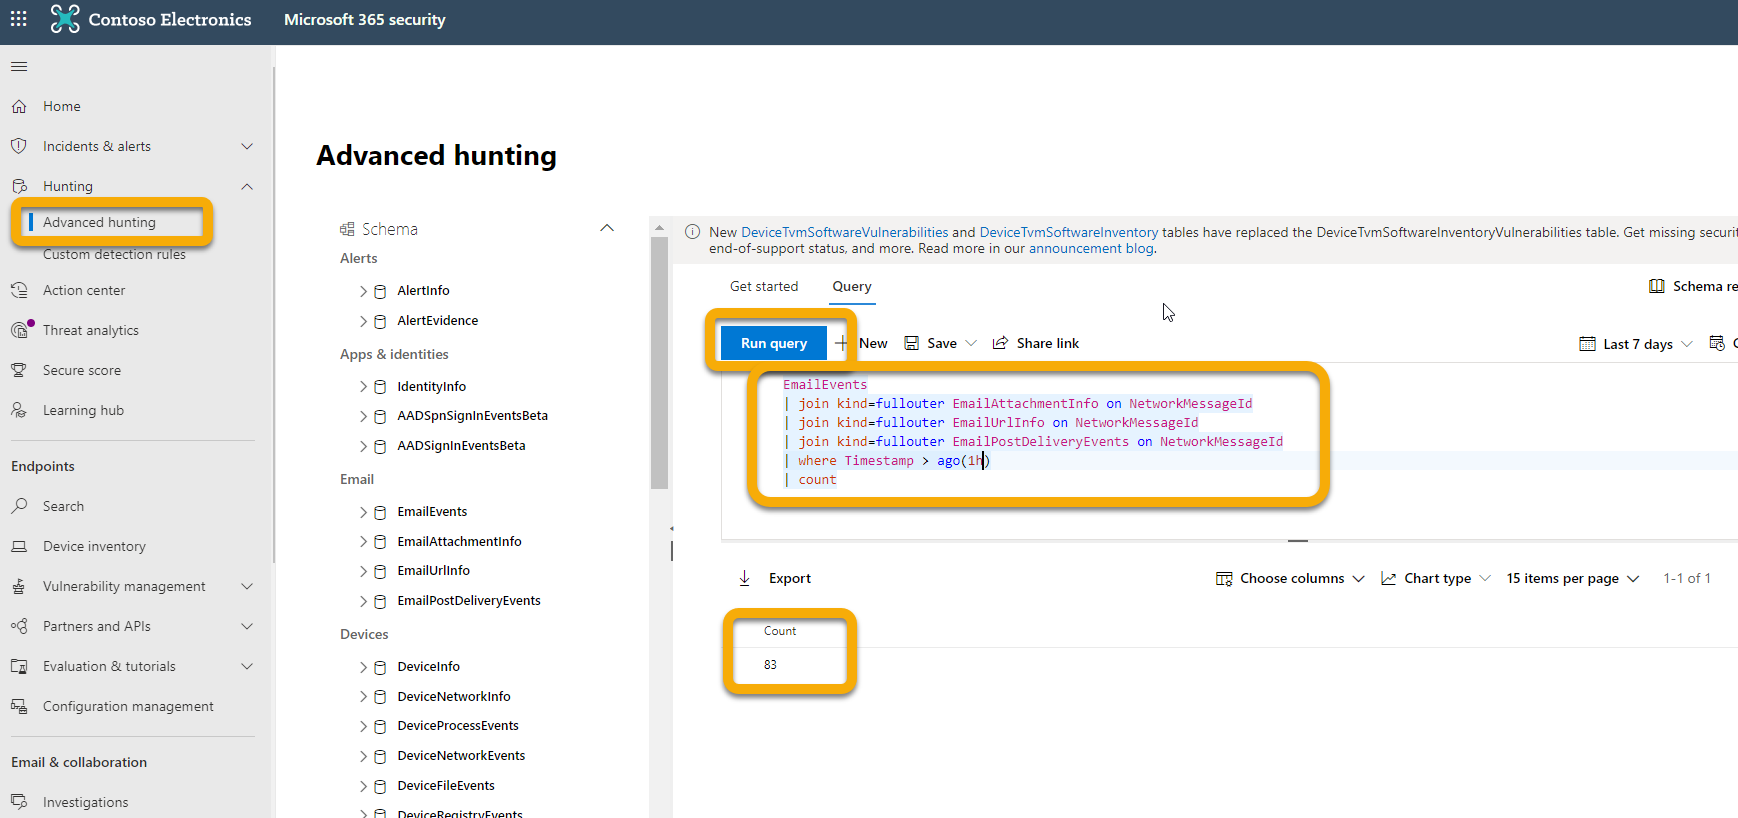The width and height of the screenshot is (1738, 818).
Task: Expand the Partners and APIs chevron
Action: click(247, 626)
